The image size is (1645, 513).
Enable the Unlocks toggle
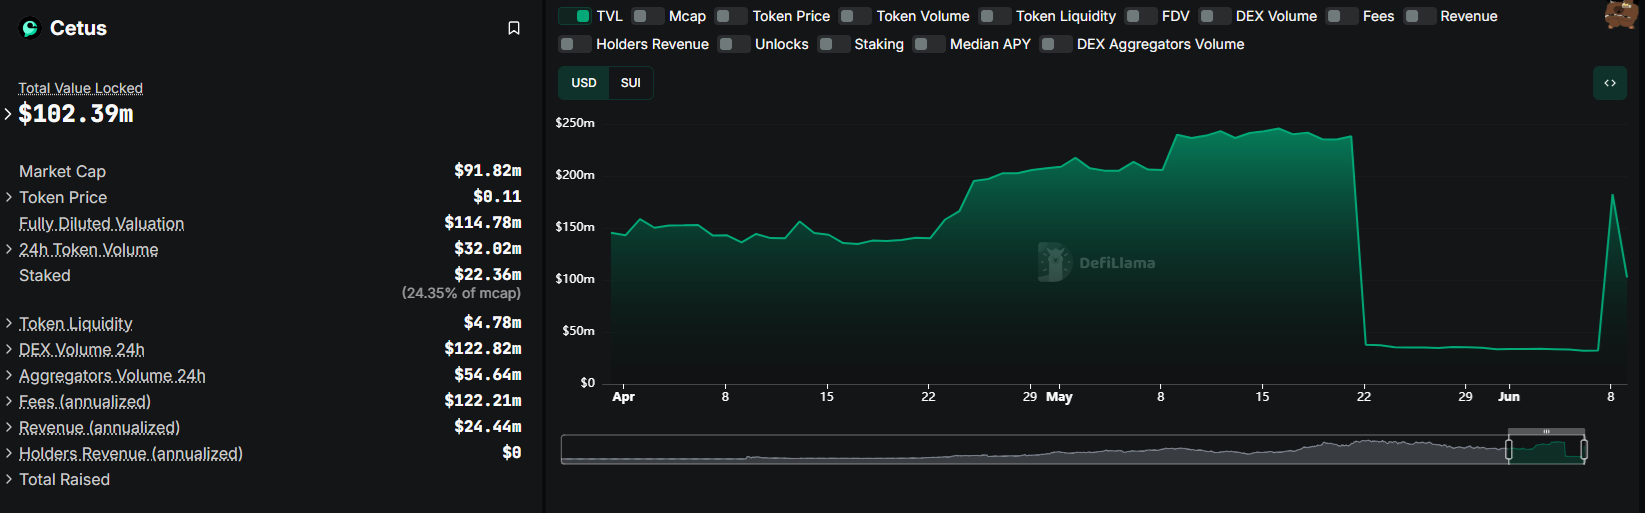pos(734,44)
